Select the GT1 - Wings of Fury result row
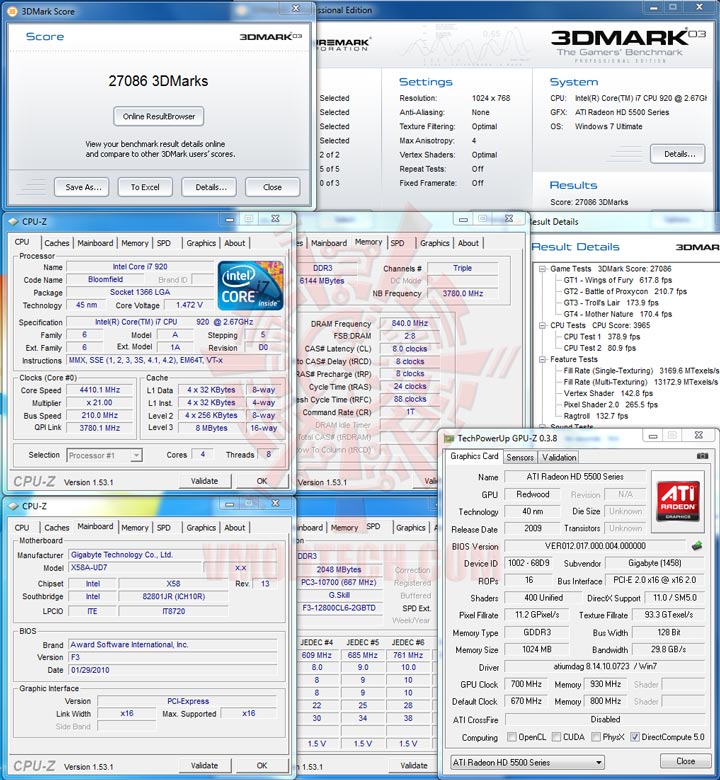The height and width of the screenshot is (780, 720). pos(617,280)
